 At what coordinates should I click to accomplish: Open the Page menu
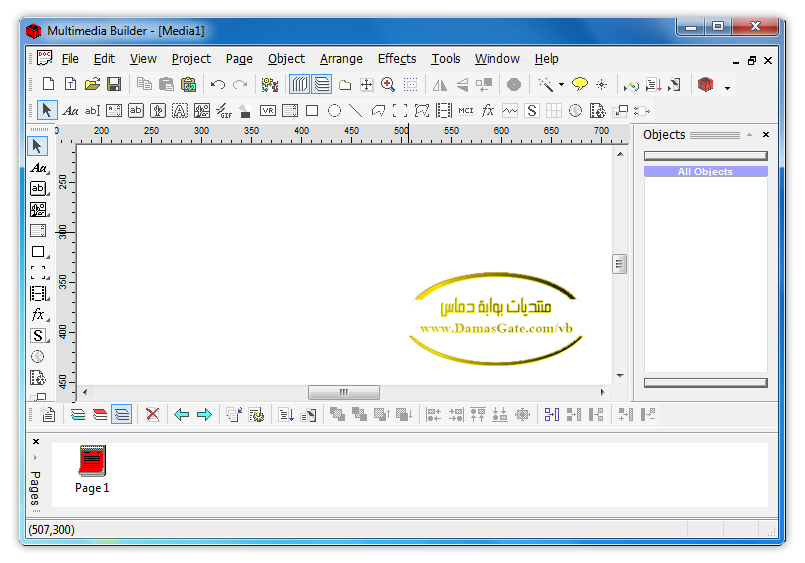[x=239, y=59]
